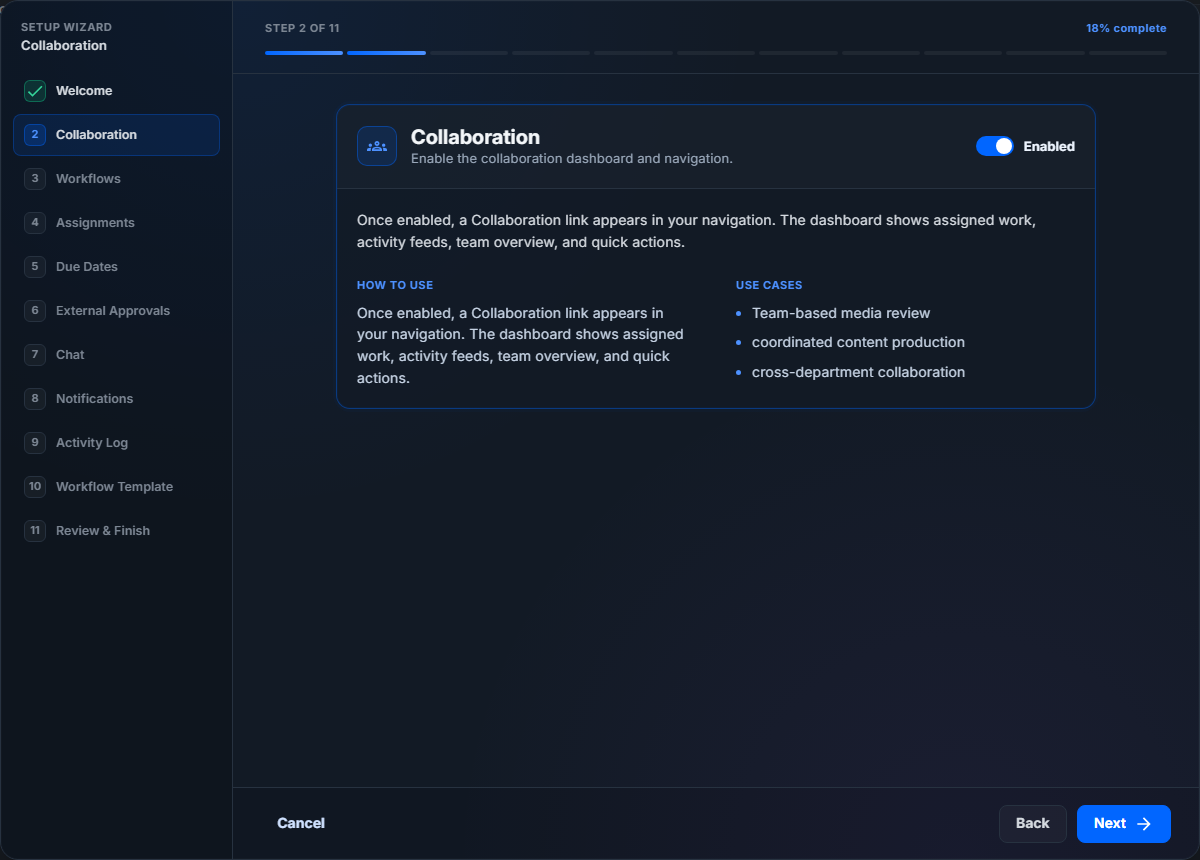The height and width of the screenshot is (860, 1200).
Task: Click the 'USE CASES' heading
Action: click(x=769, y=285)
